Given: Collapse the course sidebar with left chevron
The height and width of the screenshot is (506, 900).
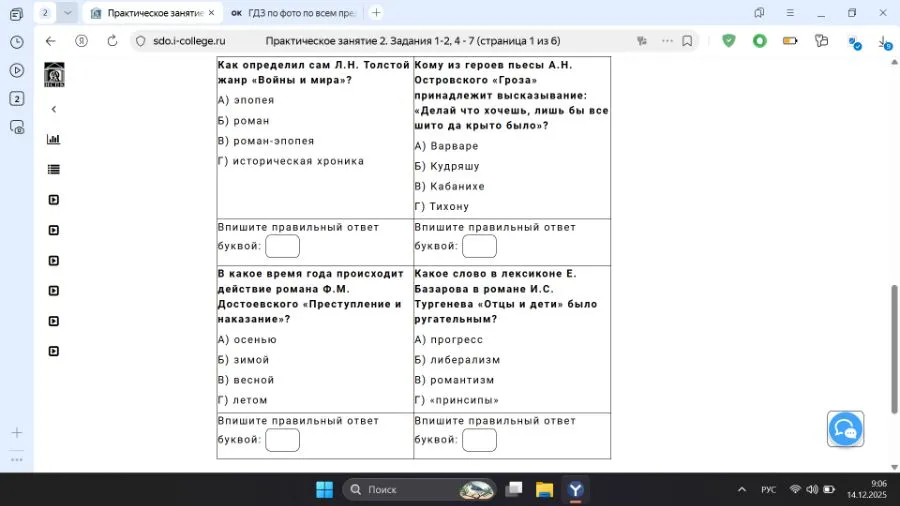Looking at the screenshot, I should point(54,109).
